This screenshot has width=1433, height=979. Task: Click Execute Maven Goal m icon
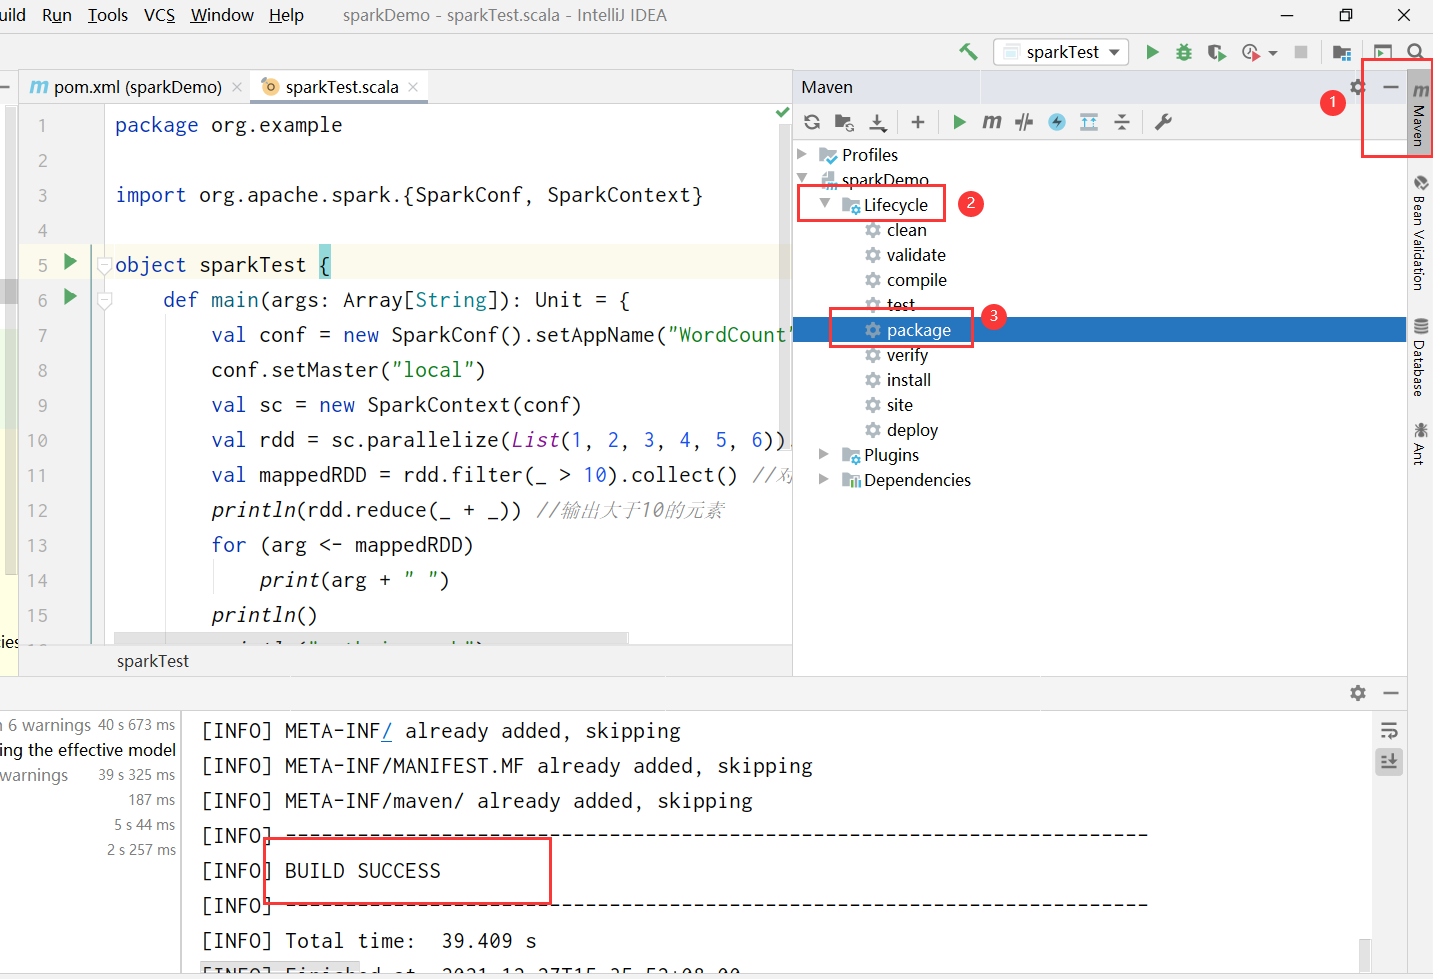(x=991, y=122)
